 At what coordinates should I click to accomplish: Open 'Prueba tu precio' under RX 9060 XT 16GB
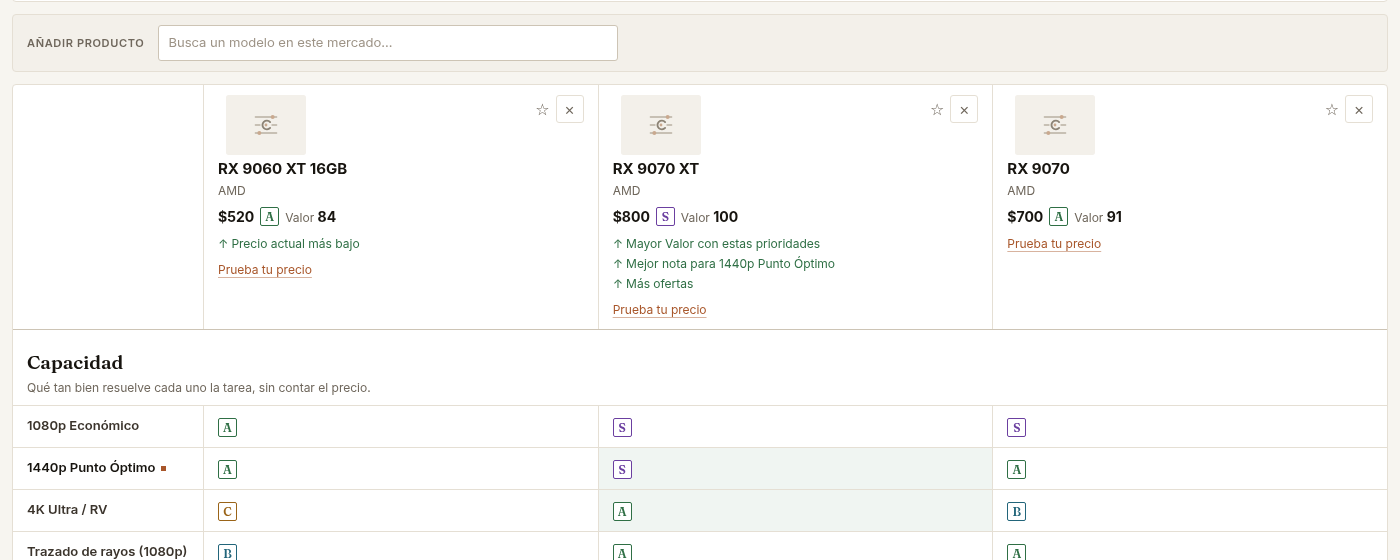coord(265,270)
